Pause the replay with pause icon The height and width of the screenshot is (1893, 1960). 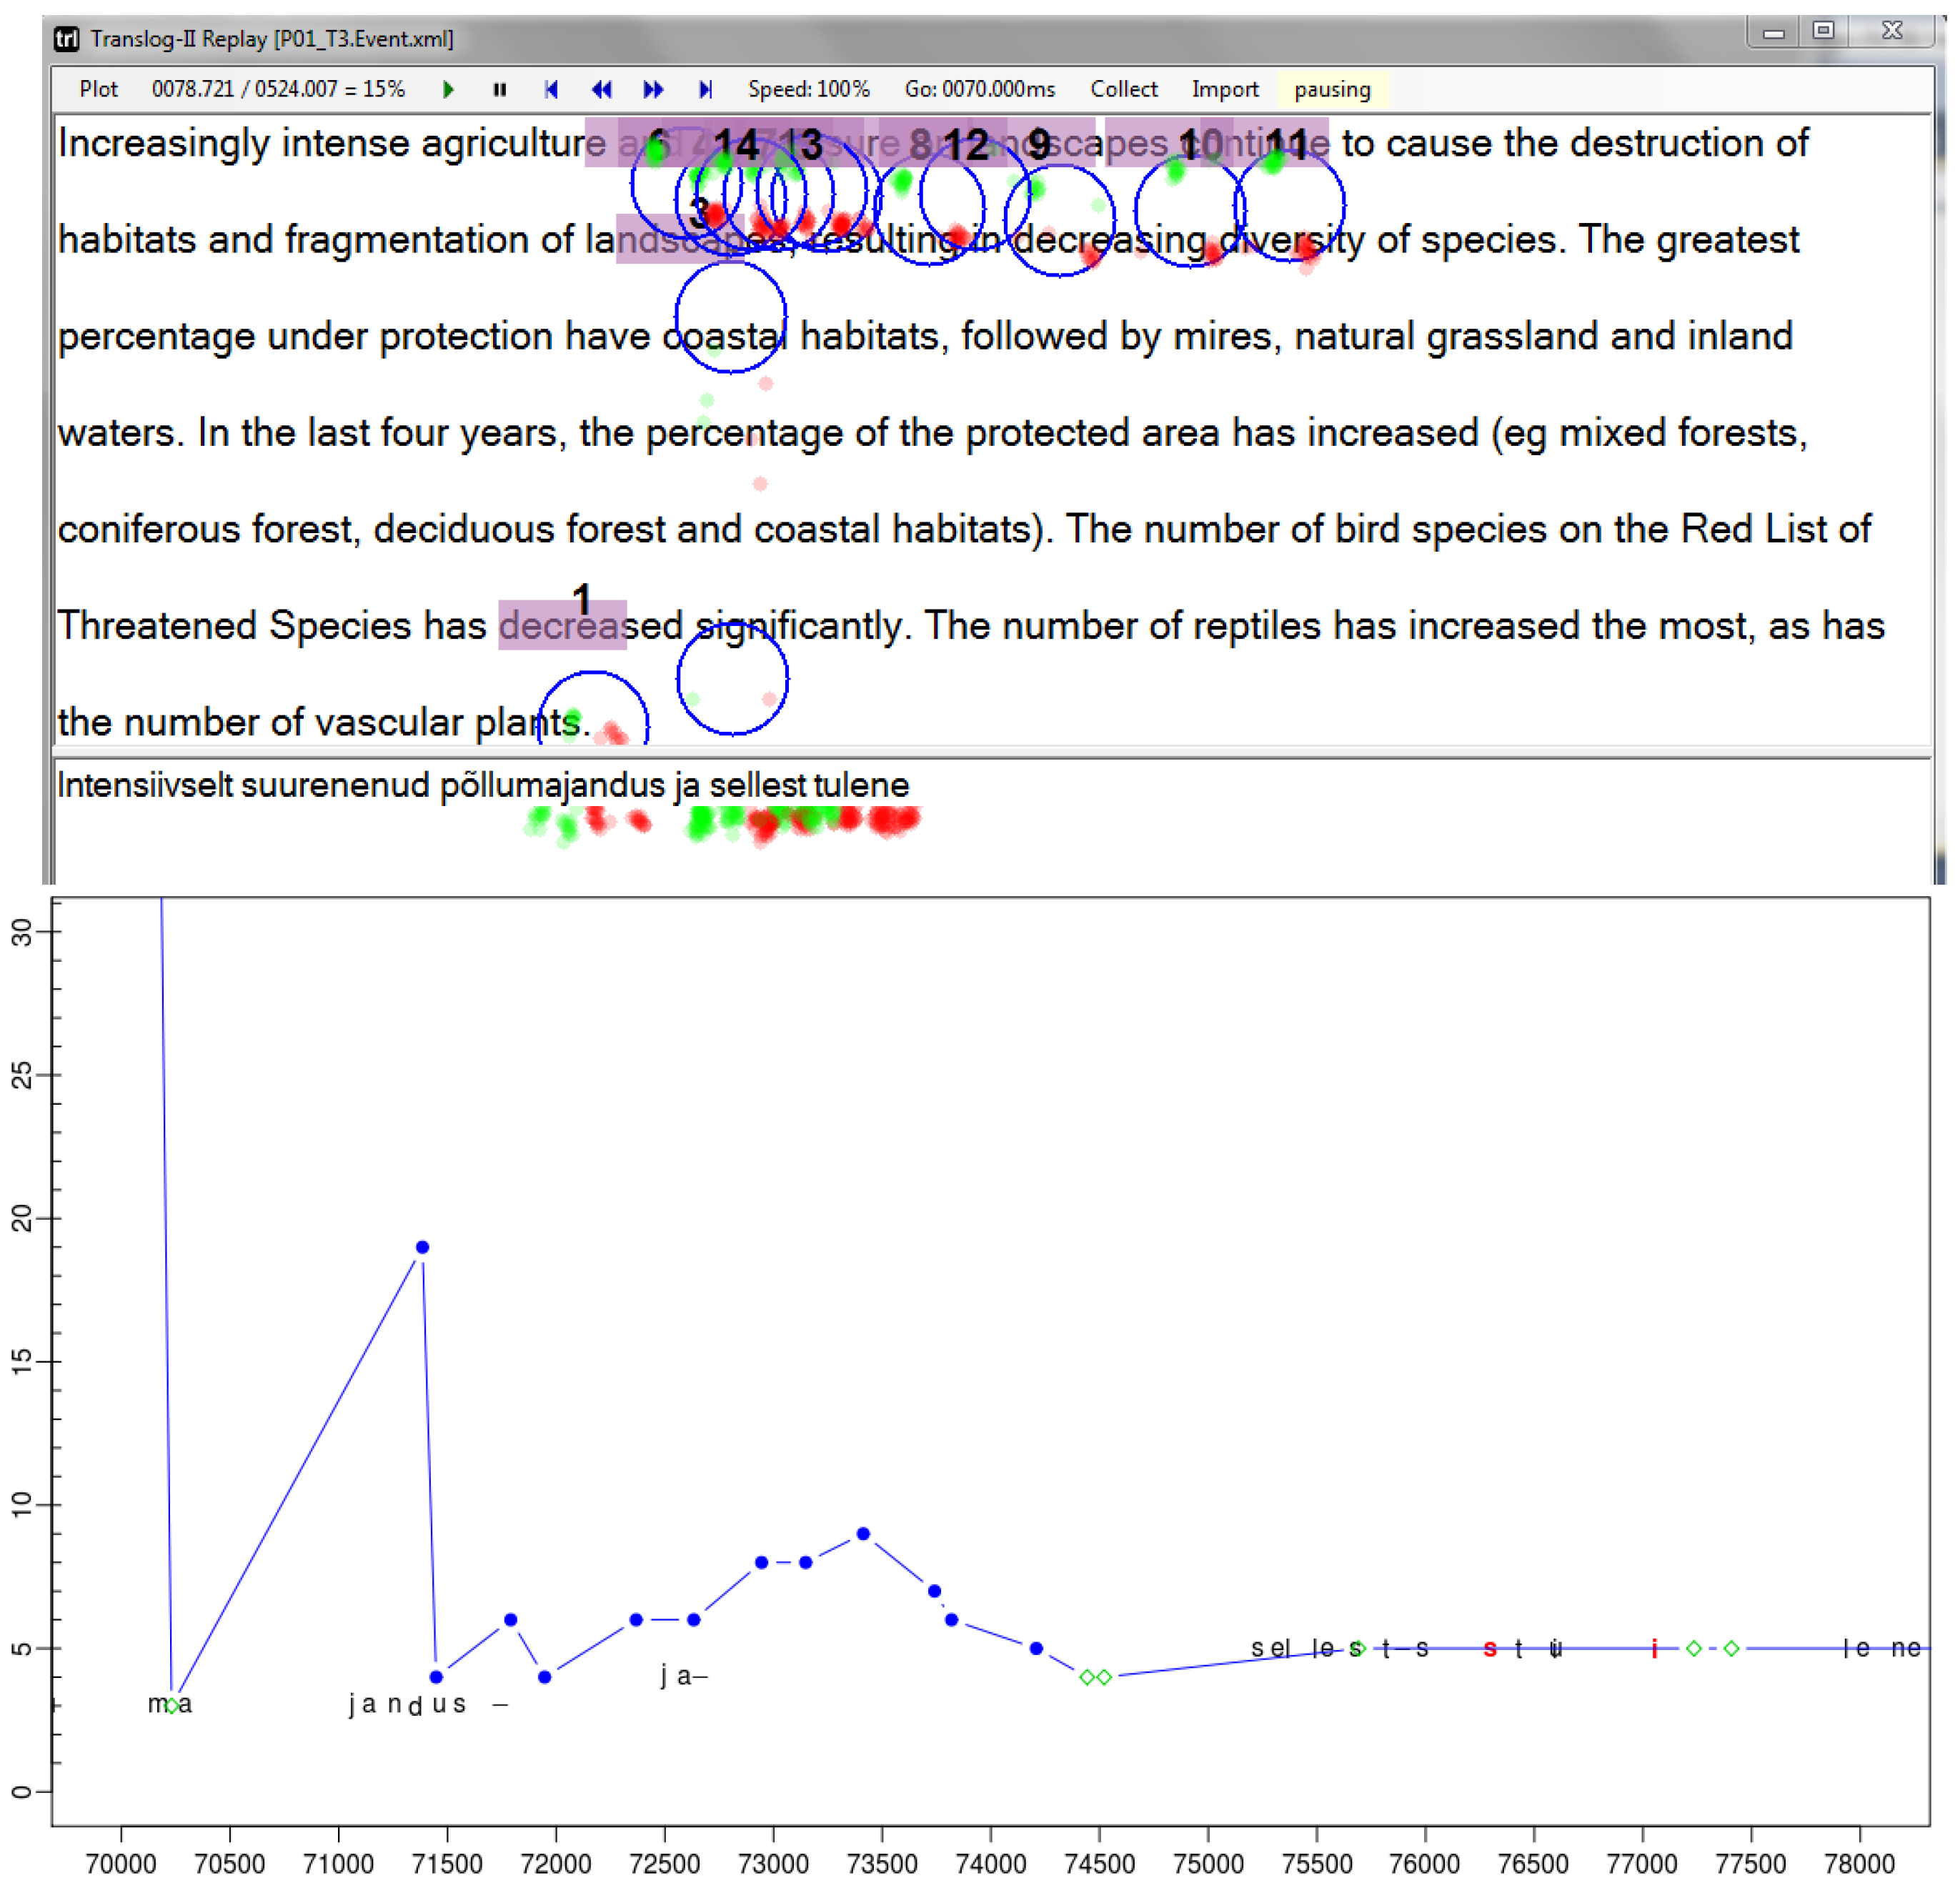point(500,90)
